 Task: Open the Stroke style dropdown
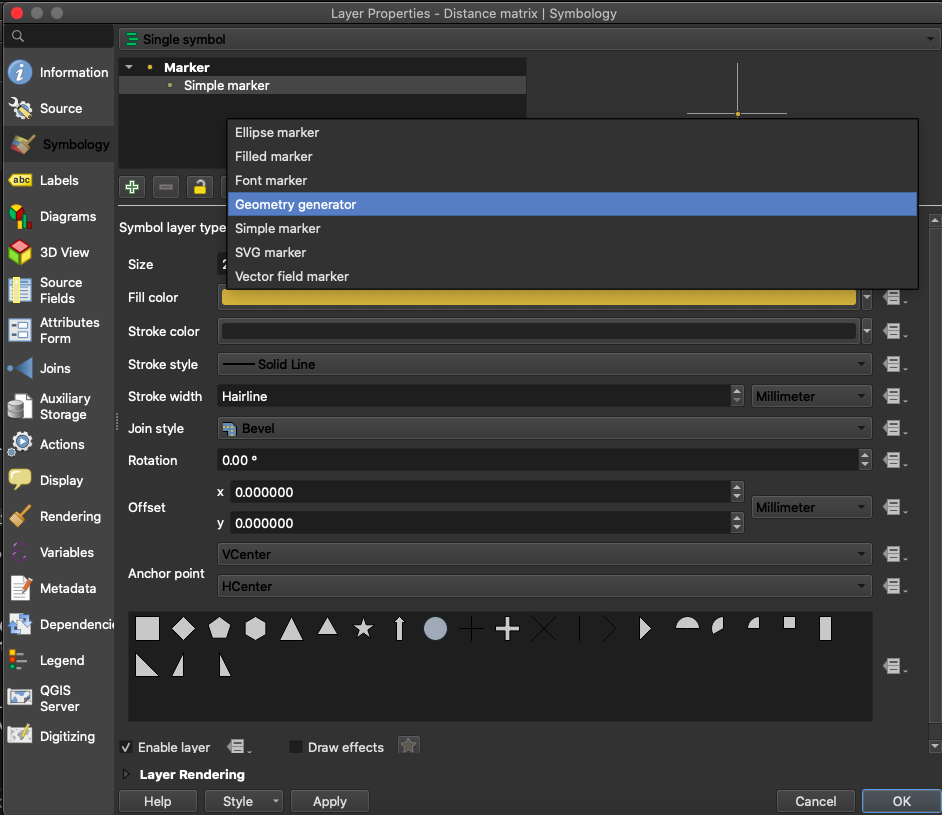click(x=544, y=365)
